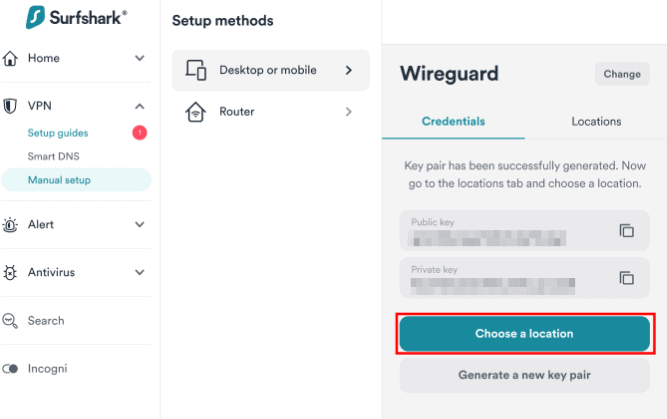The image size is (667, 419).
Task: Select the Credentials tab
Action: click(x=453, y=121)
